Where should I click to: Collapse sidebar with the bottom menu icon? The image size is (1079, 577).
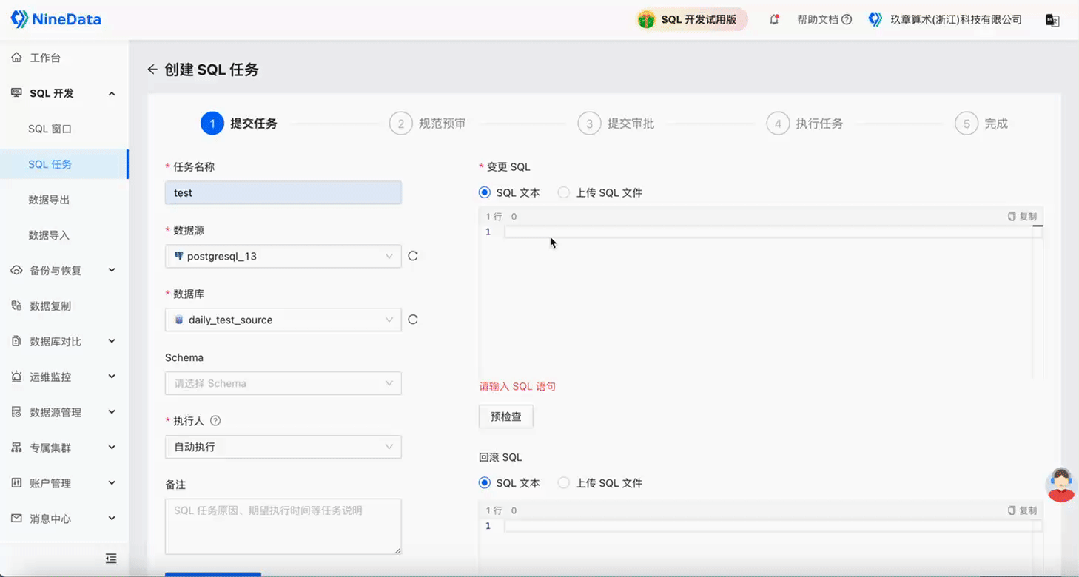111,558
